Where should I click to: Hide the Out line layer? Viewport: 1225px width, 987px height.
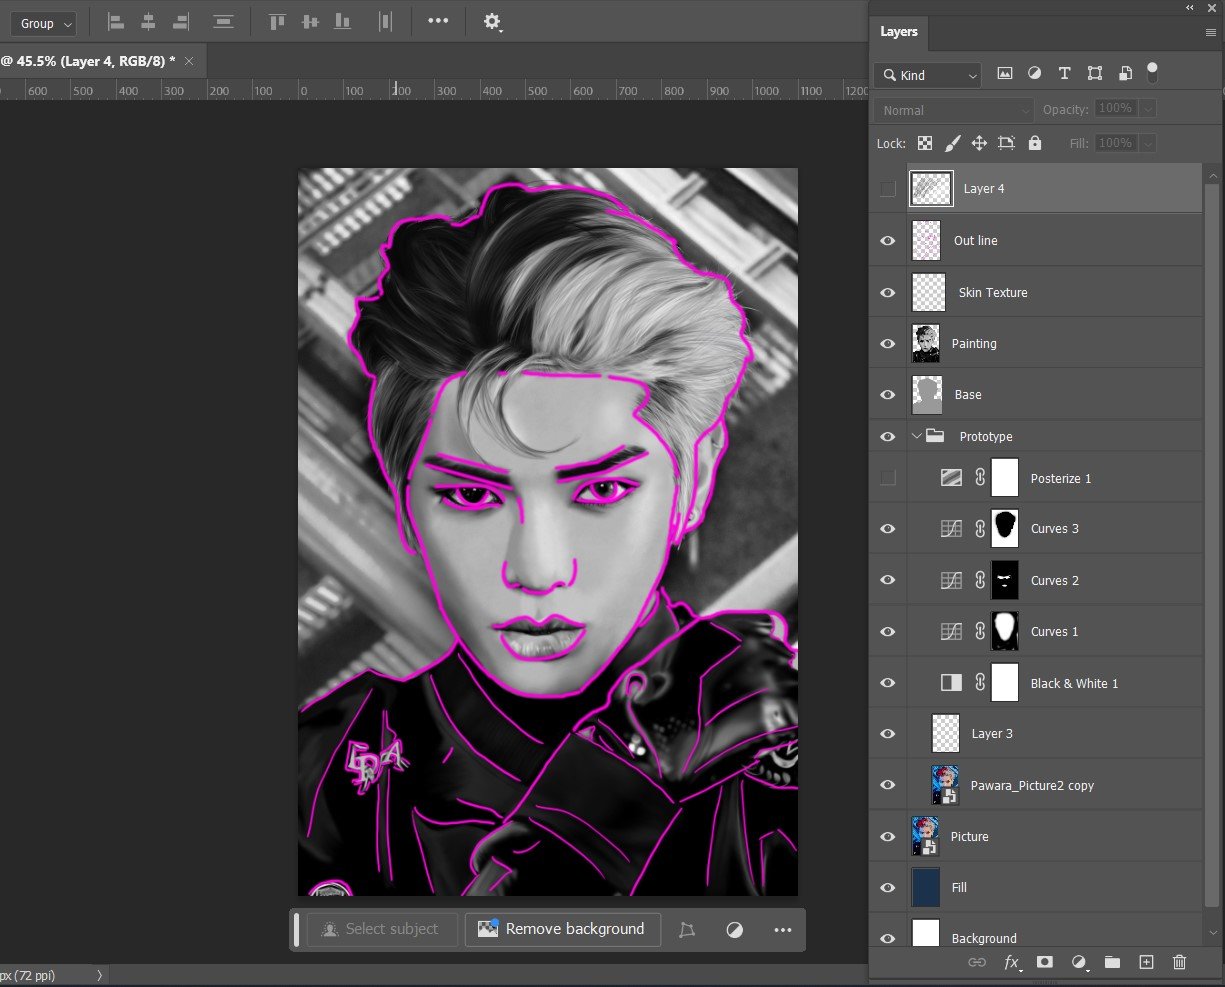(888, 241)
